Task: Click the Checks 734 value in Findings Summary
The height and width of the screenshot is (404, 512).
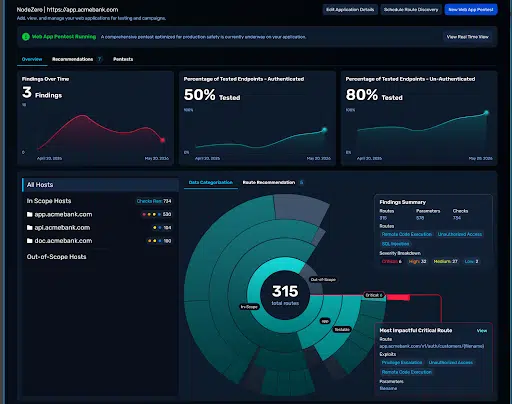Action: 457,218
